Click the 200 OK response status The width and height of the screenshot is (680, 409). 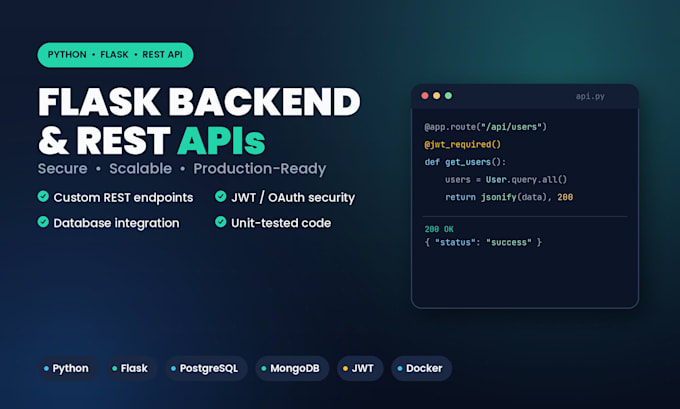[x=439, y=229]
